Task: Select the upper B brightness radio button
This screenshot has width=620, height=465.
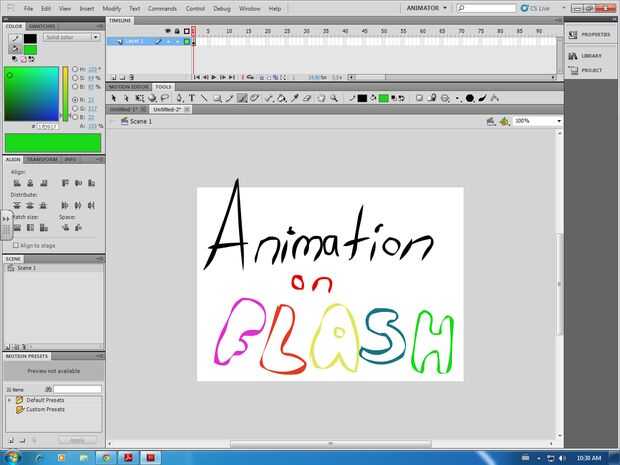Action: pyautogui.click(x=75, y=87)
